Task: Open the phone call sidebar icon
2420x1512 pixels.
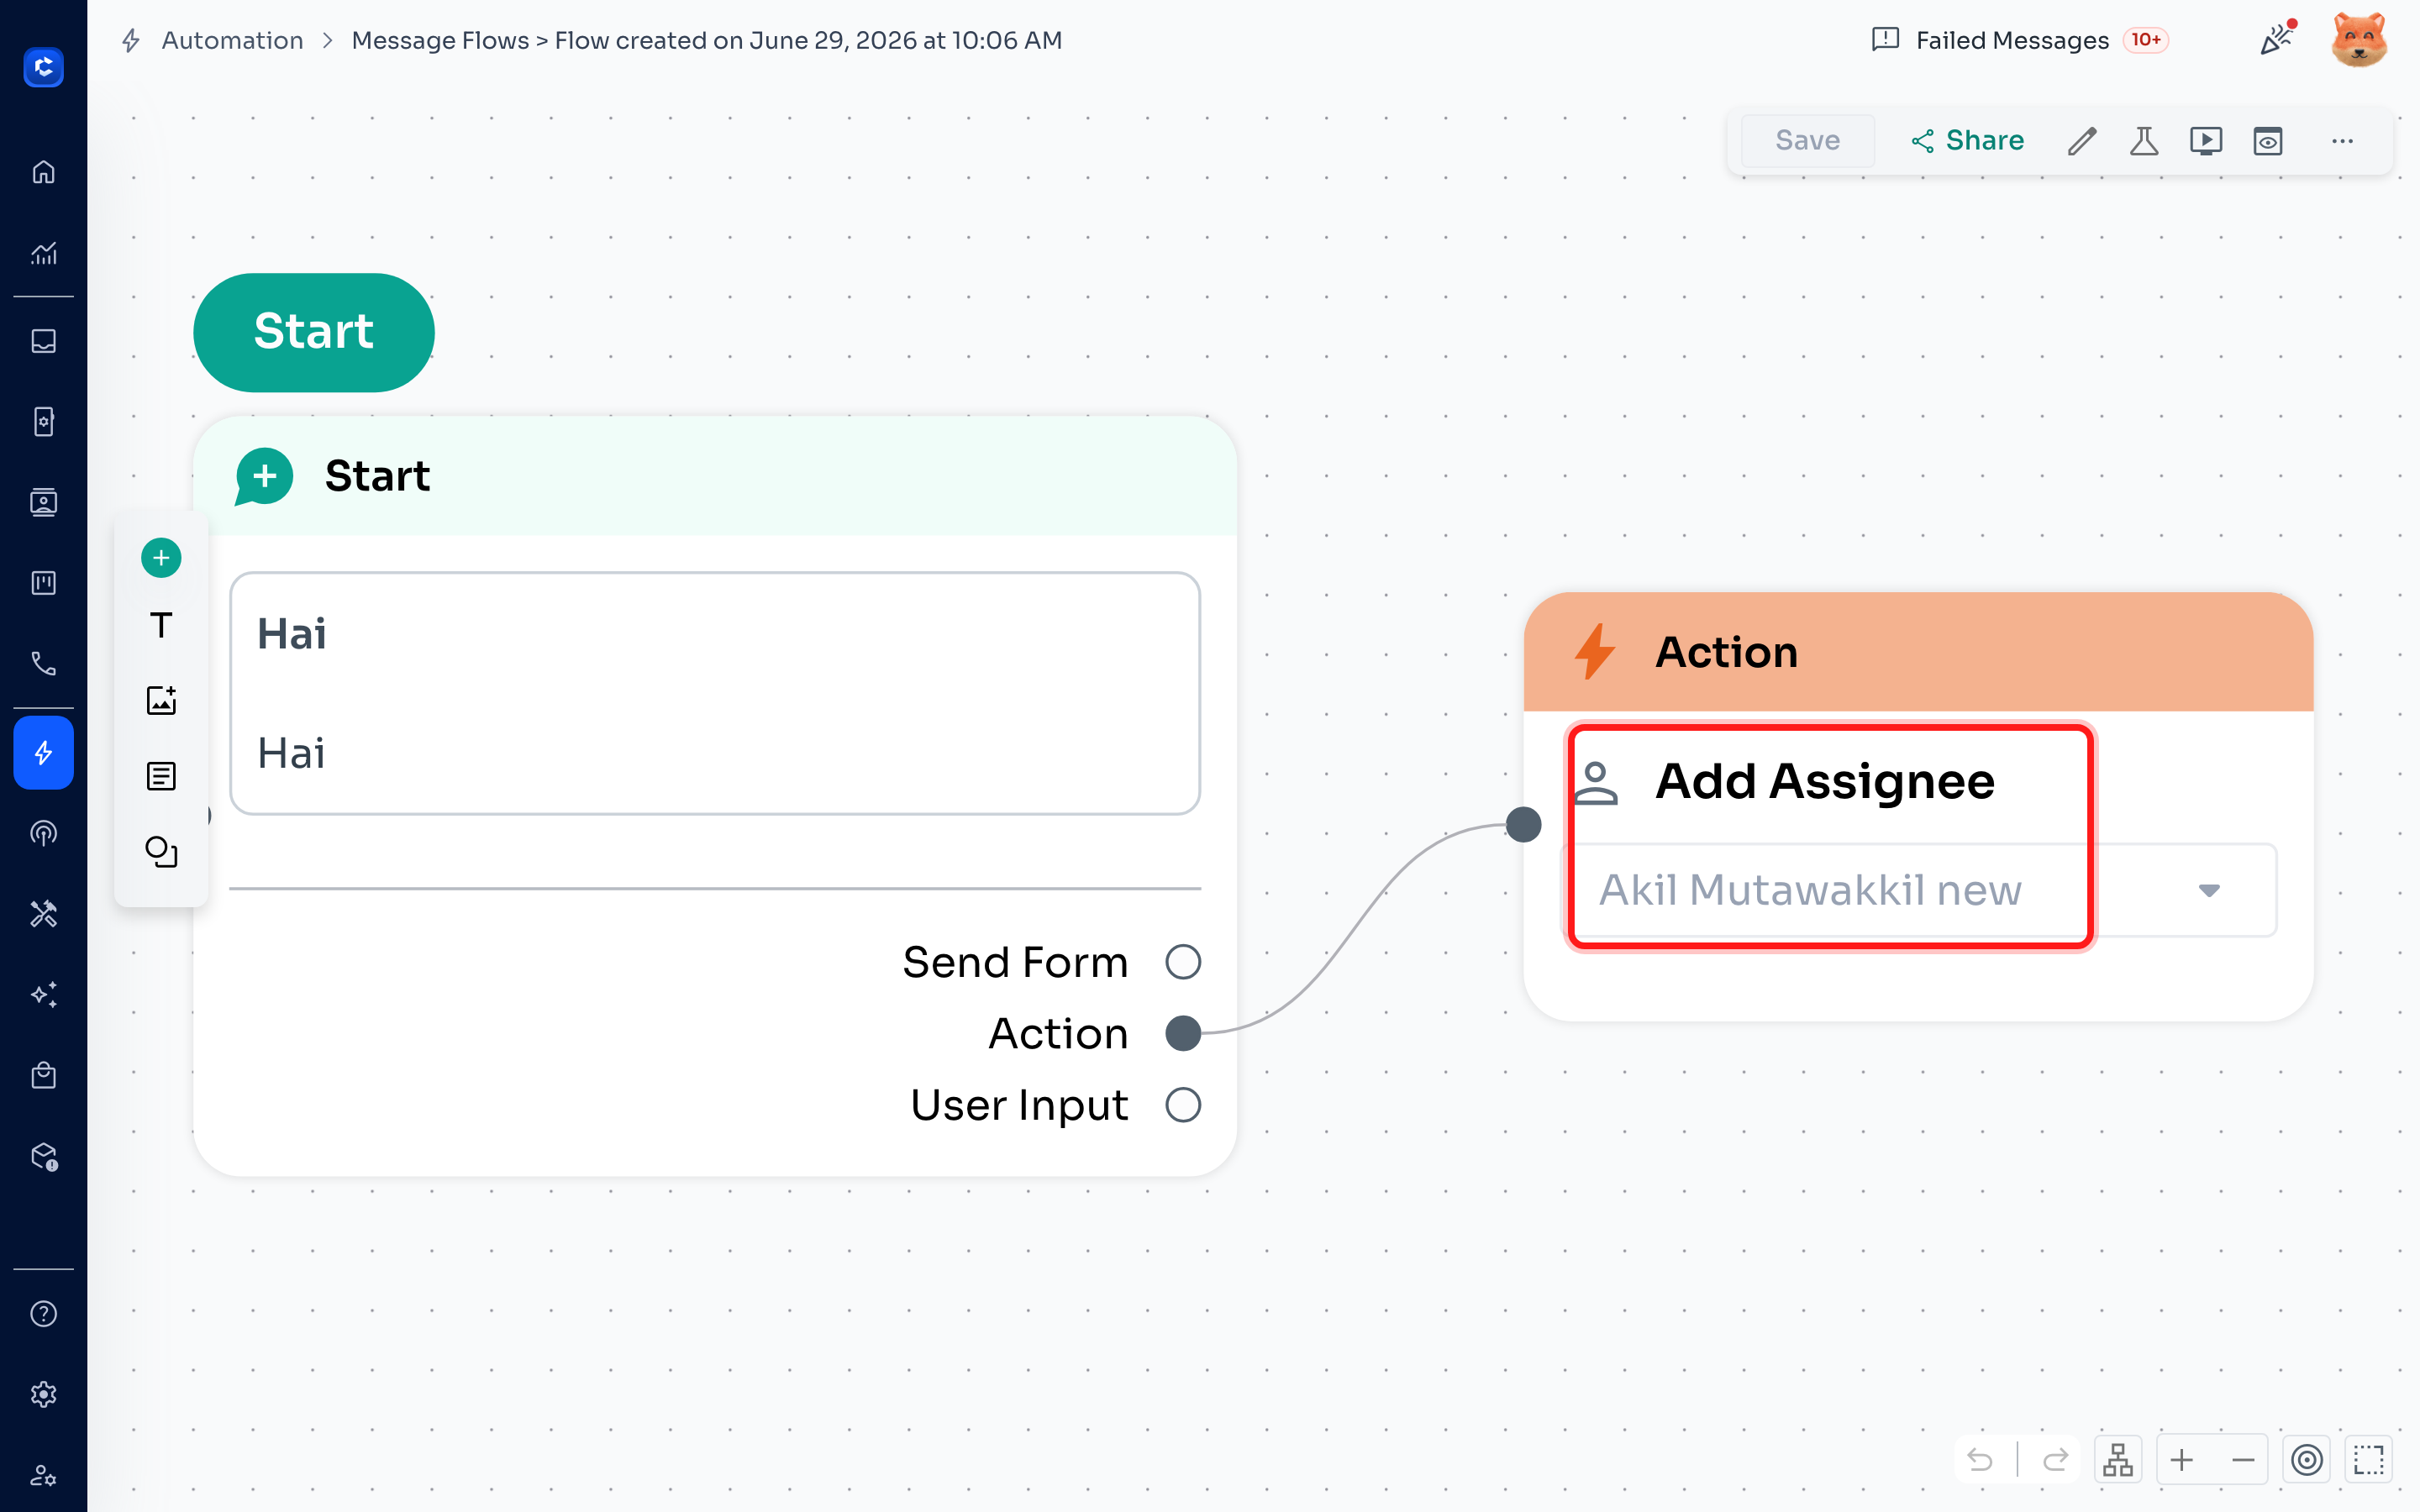Action: 43,663
